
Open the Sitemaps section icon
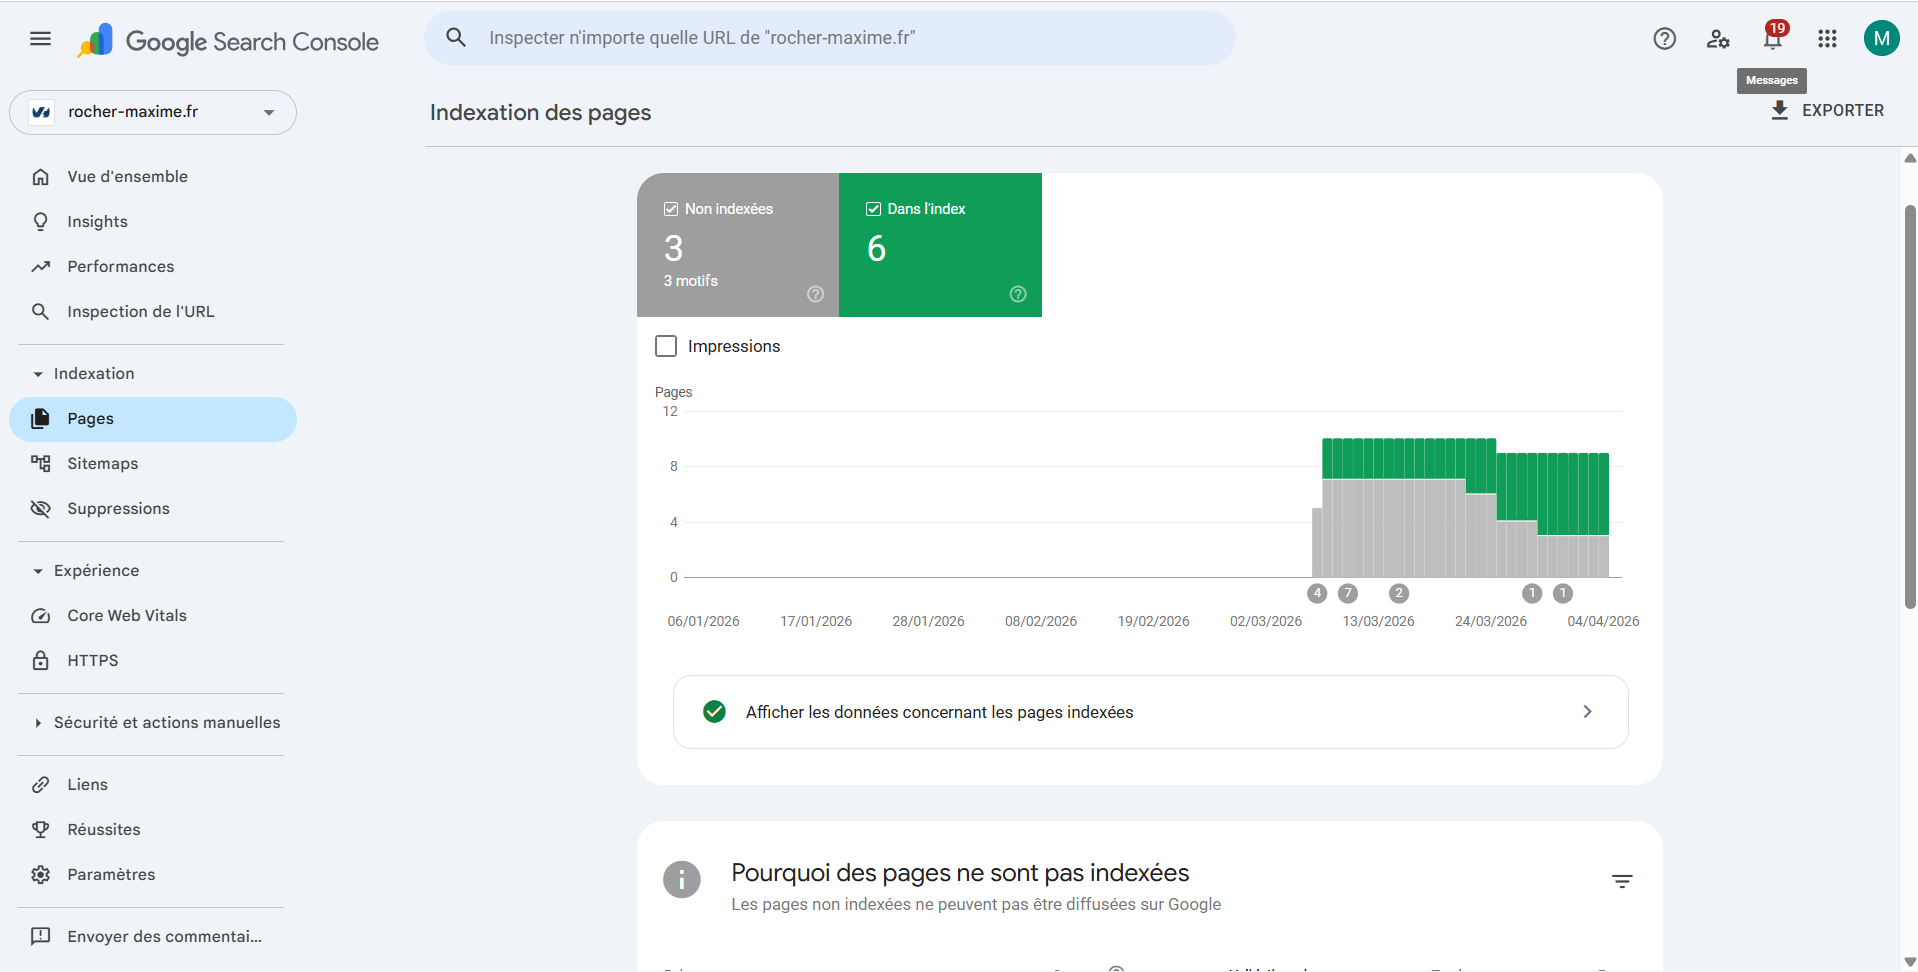click(40, 463)
